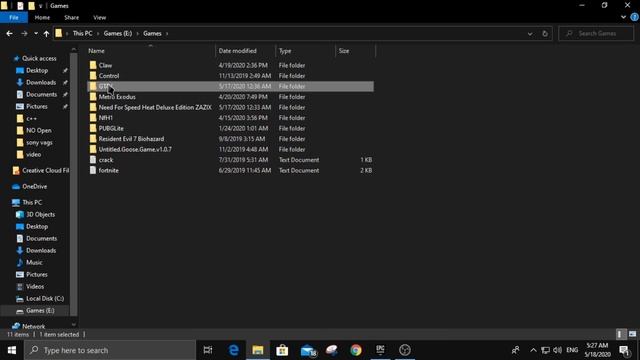Open Epic Games Launcher on taskbar
Image resolution: width=640 pixels, height=360 pixels.
[380, 350]
